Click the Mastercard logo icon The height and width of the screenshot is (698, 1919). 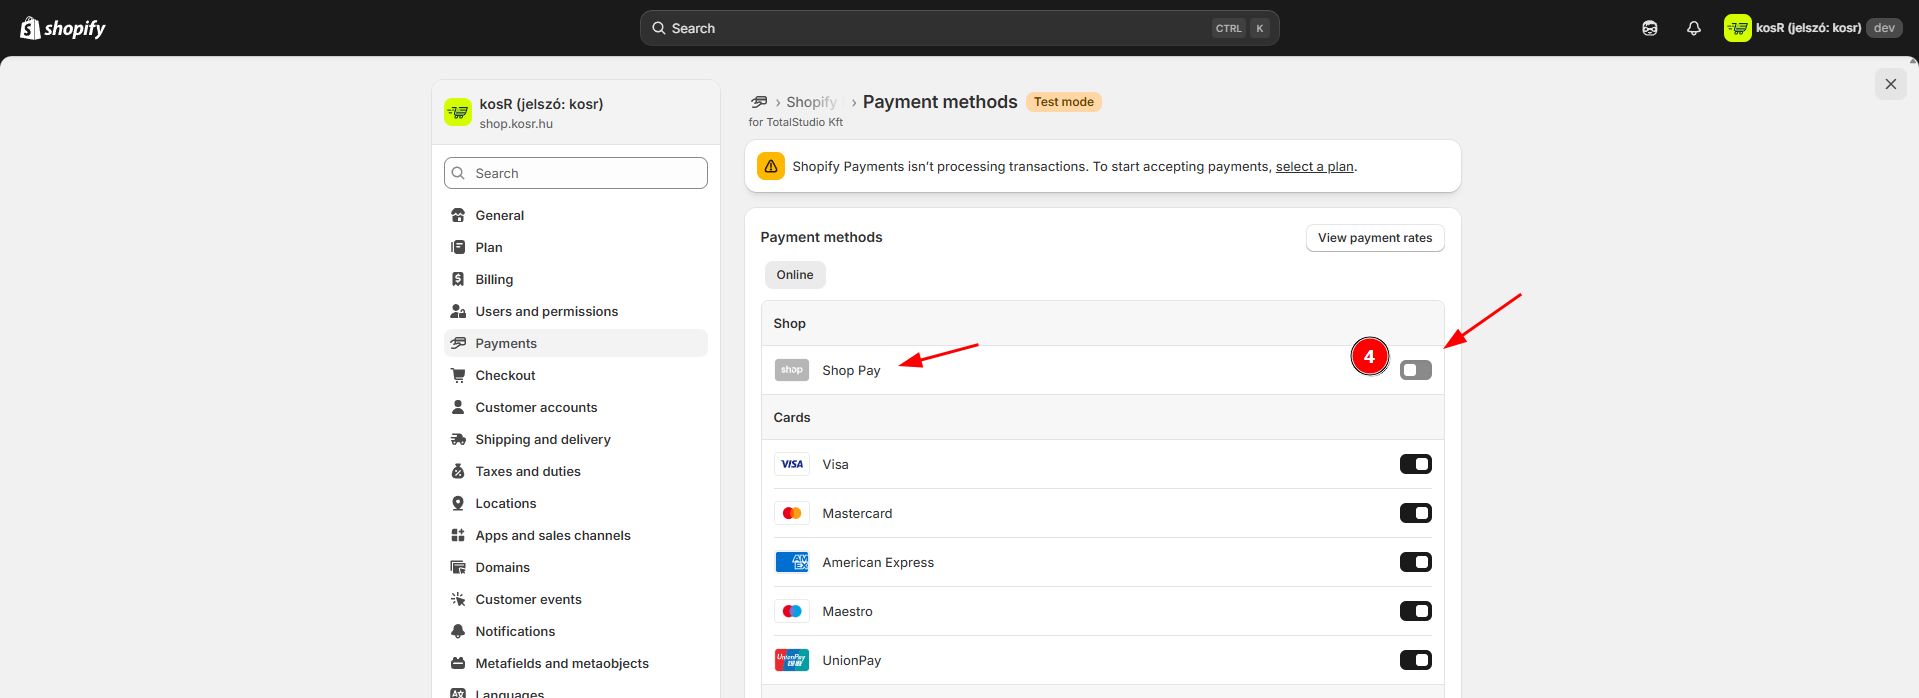(791, 513)
